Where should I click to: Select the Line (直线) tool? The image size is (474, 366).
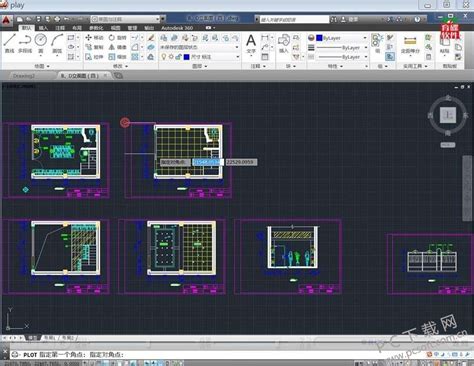point(10,43)
